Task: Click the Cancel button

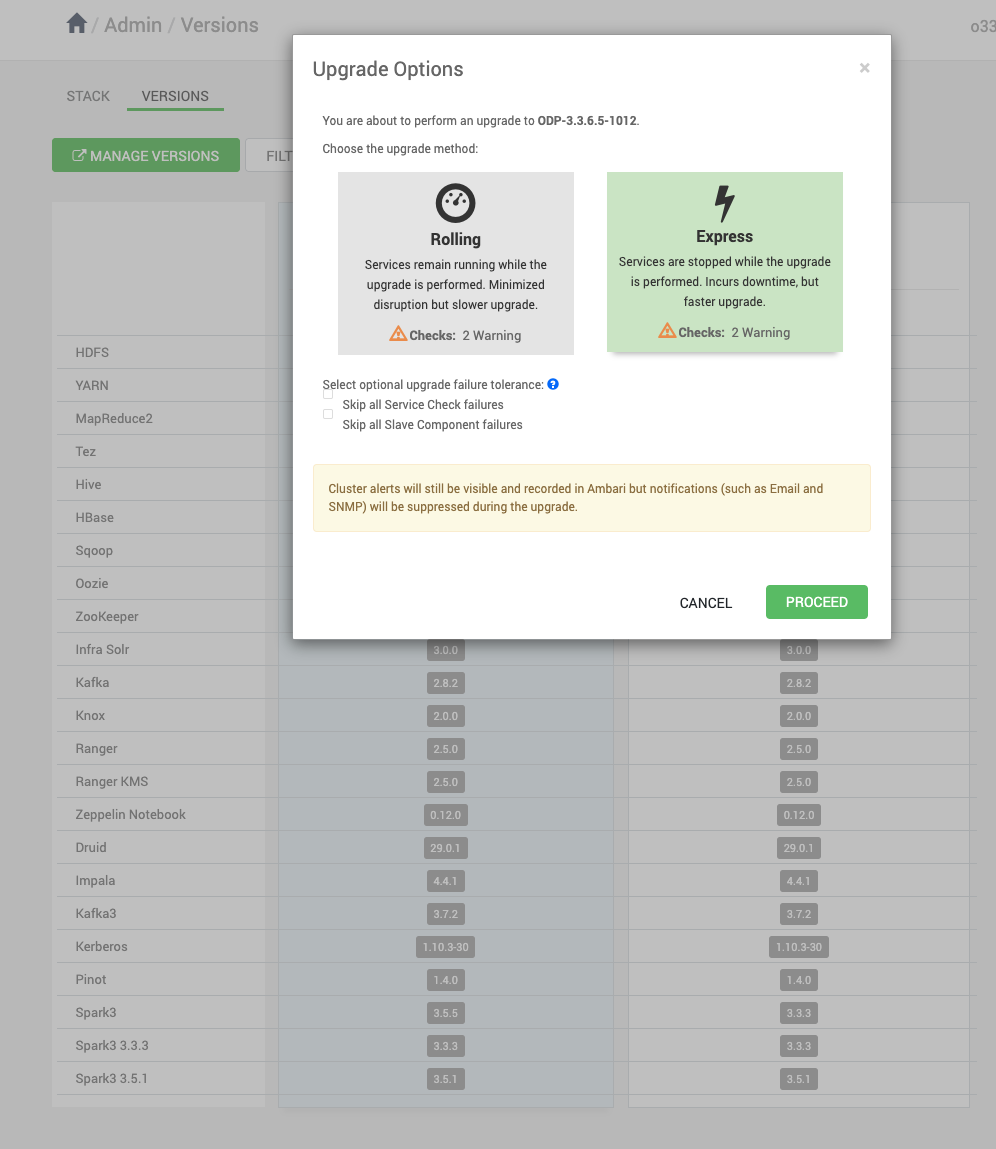Action: [706, 602]
